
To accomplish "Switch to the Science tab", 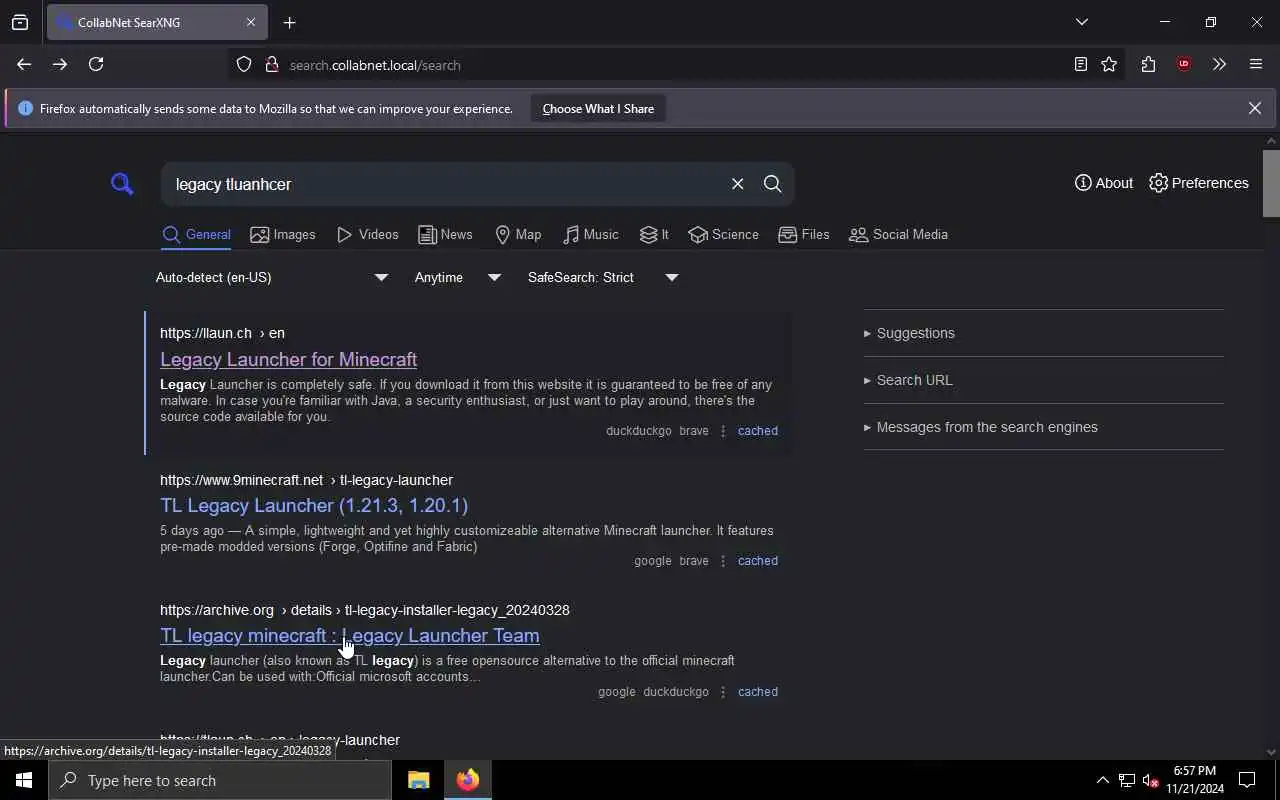I will click(x=723, y=234).
